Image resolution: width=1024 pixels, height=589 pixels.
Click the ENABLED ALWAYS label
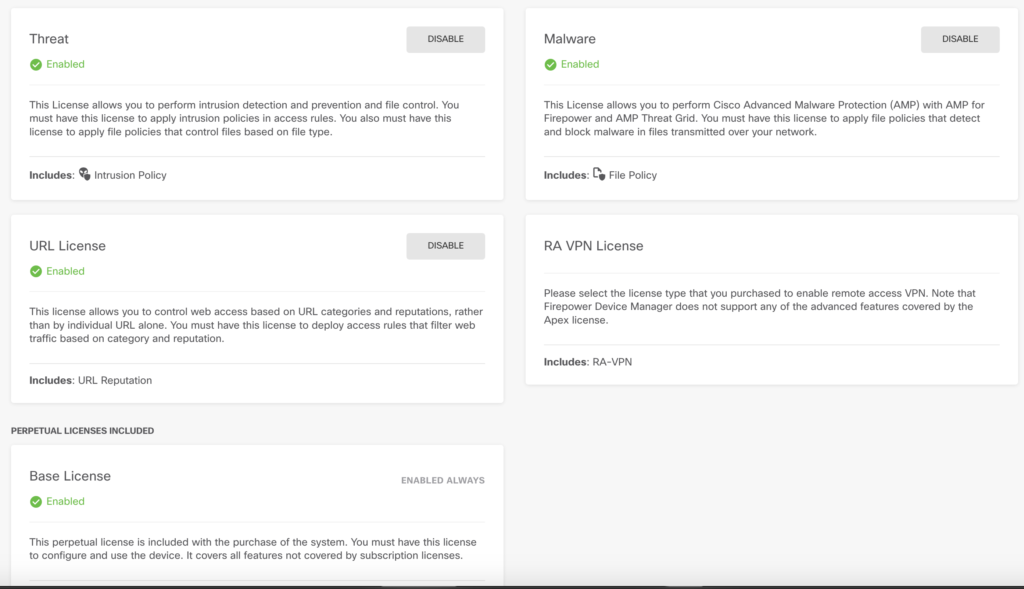click(x=442, y=481)
